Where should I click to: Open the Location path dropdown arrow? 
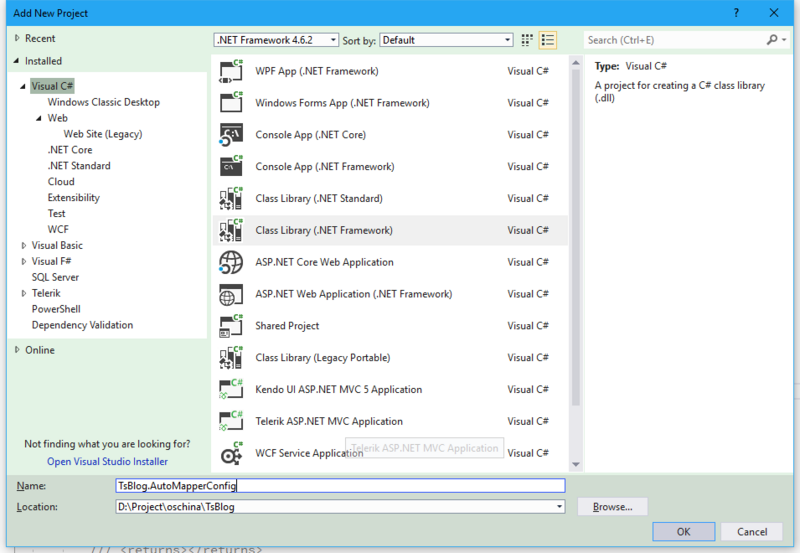559,507
